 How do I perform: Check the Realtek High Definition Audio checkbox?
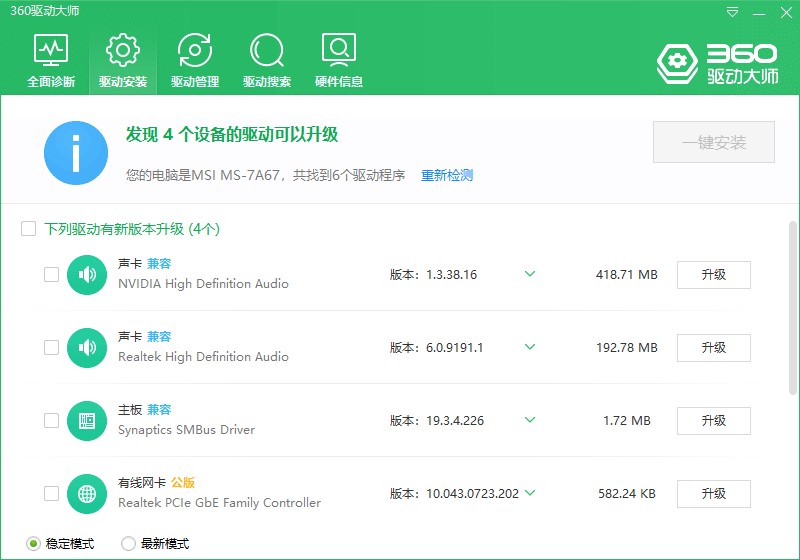[x=52, y=347]
